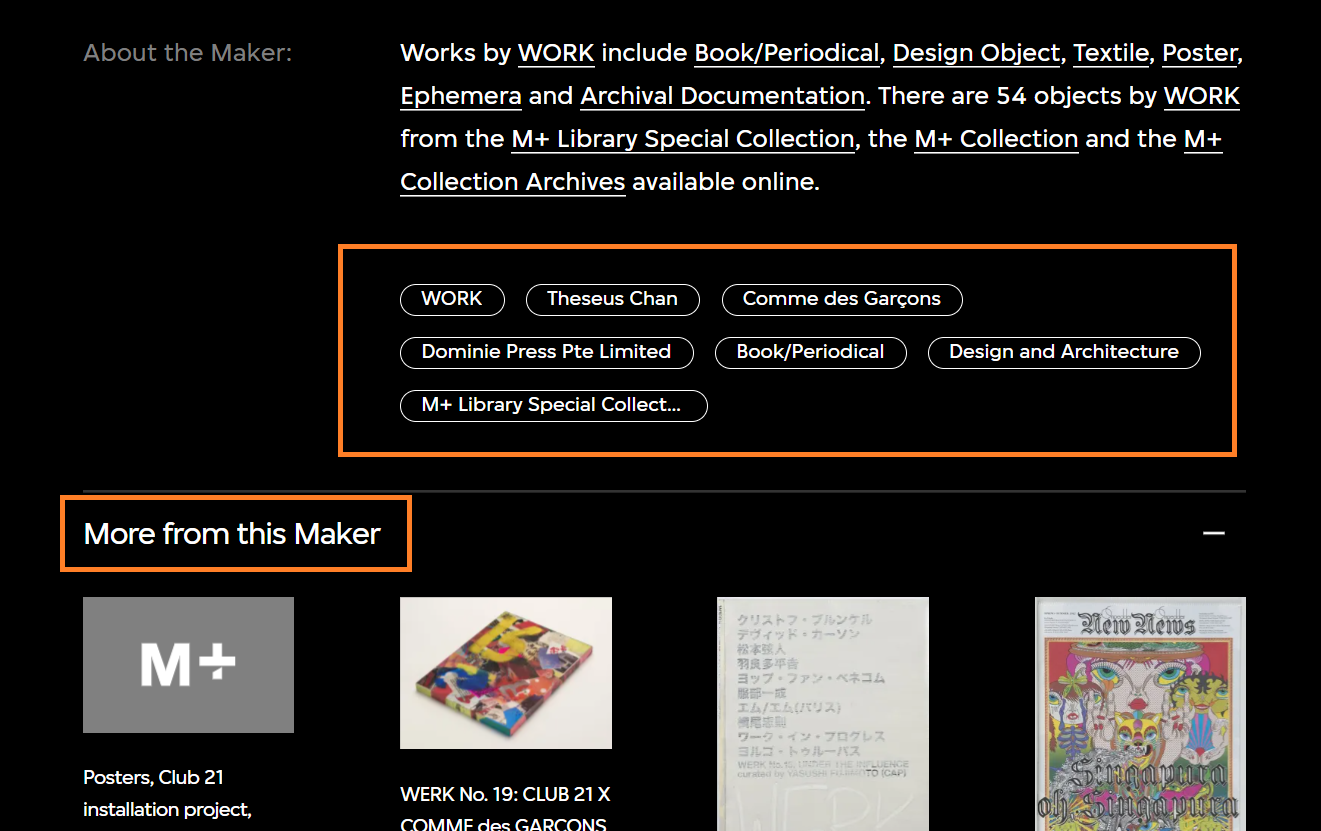The width and height of the screenshot is (1321, 831).
Task: Open the M+ Collection link
Action: [x=996, y=139]
